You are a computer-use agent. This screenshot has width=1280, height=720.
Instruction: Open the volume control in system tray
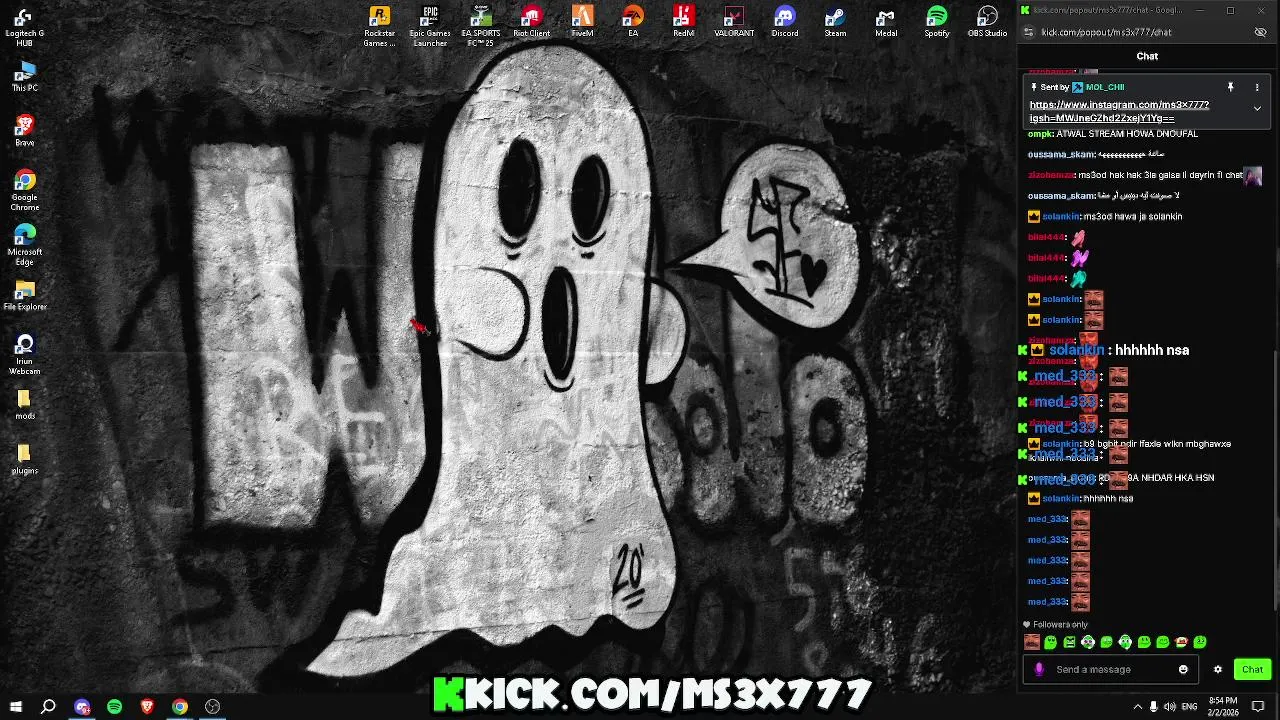(x=1170, y=707)
